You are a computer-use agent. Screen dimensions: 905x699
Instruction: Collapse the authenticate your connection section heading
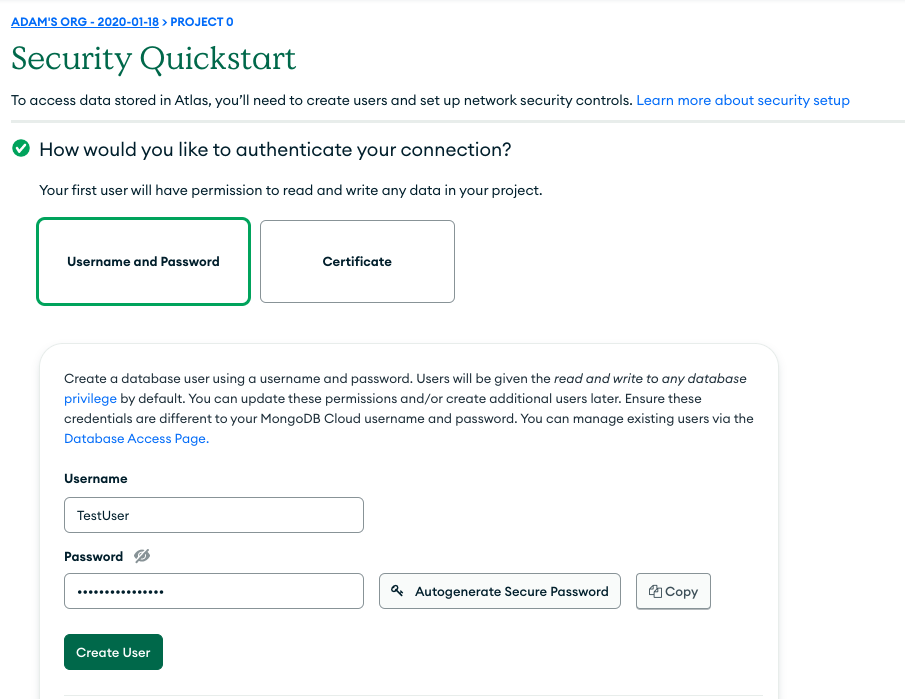click(x=275, y=149)
